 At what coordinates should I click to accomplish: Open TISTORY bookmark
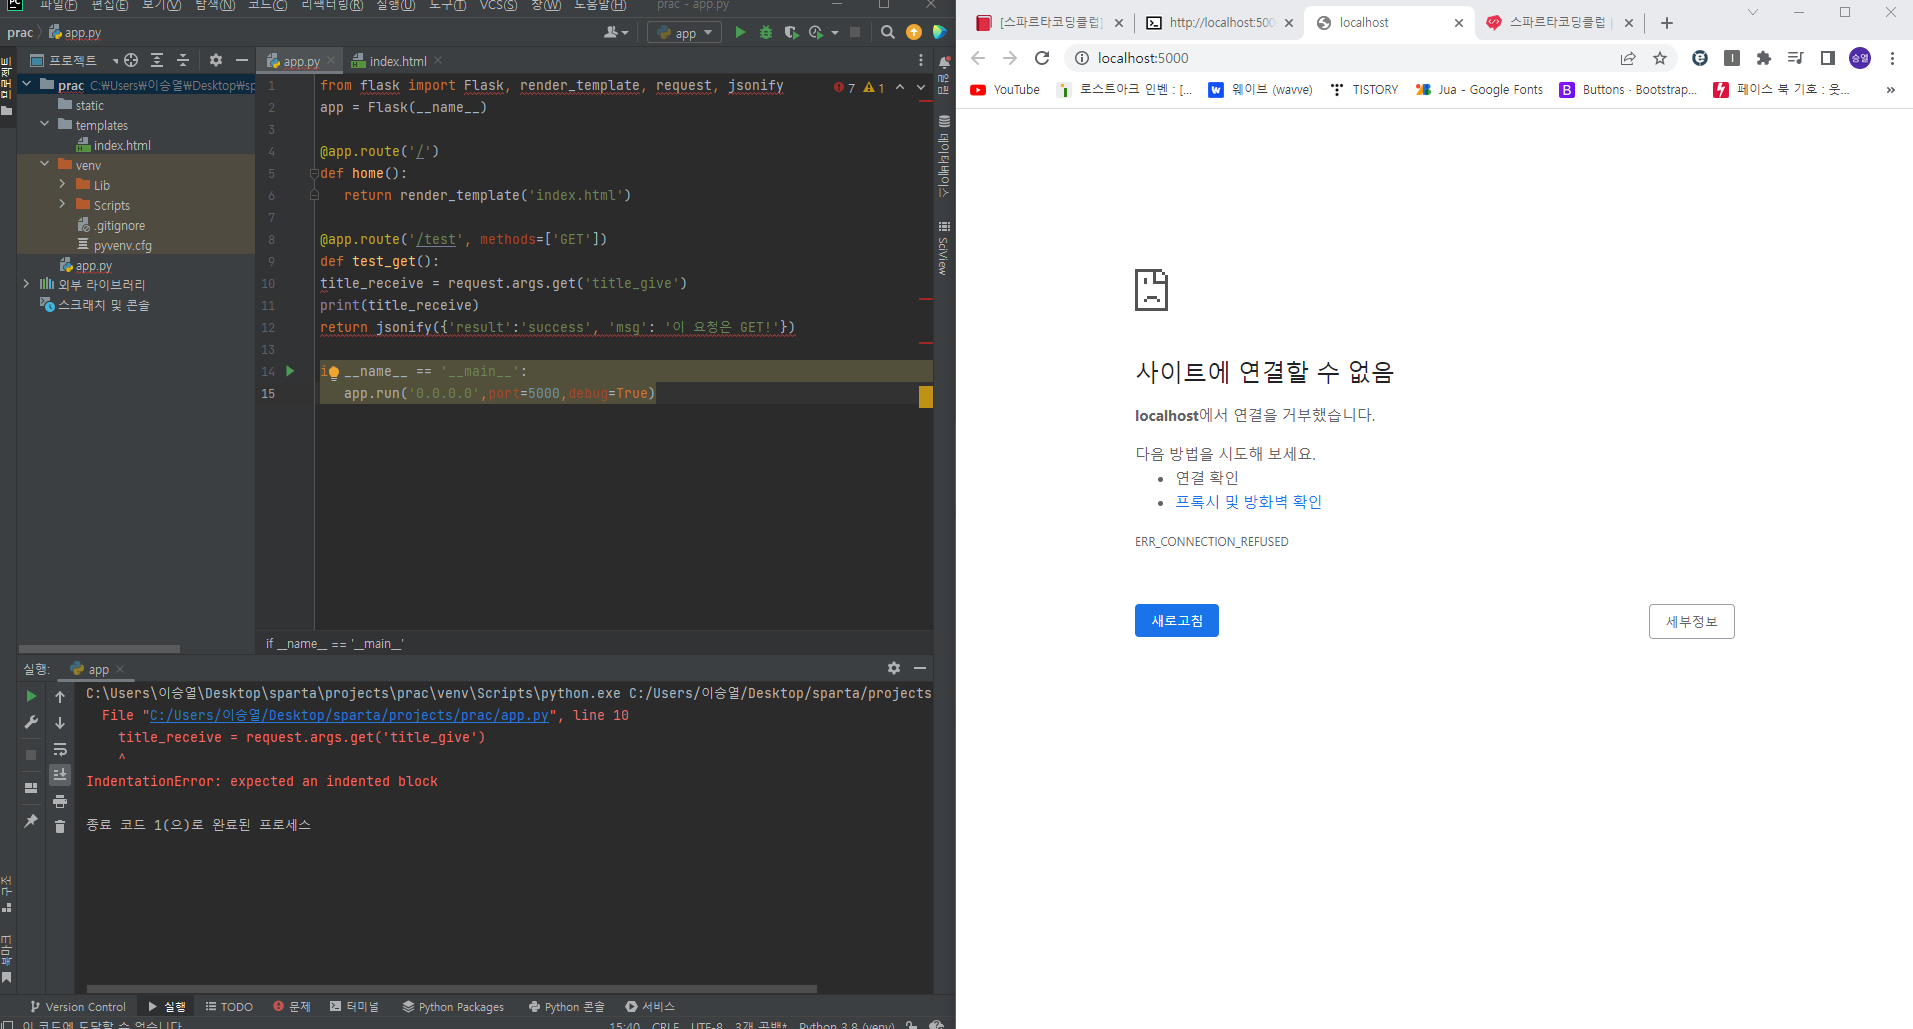tap(1364, 89)
